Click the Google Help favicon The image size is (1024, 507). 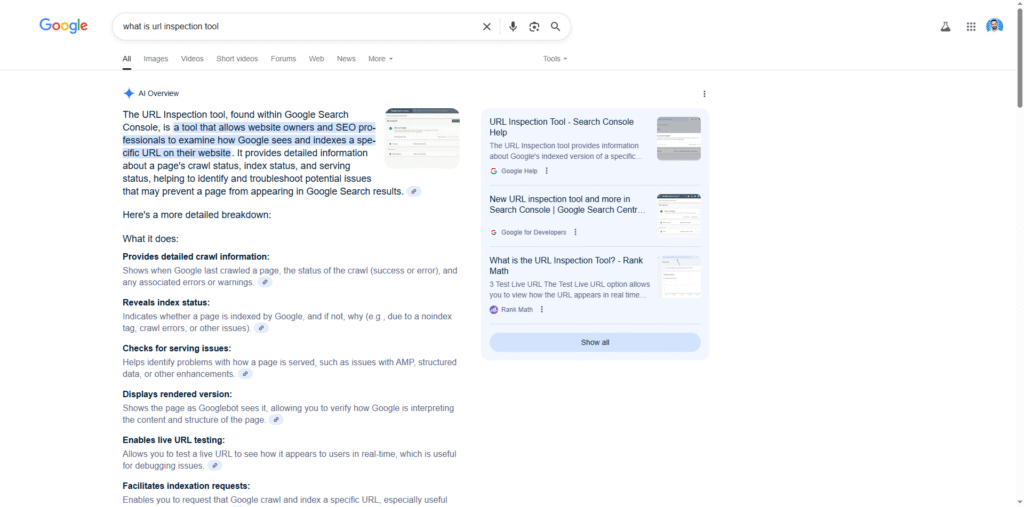(494, 171)
